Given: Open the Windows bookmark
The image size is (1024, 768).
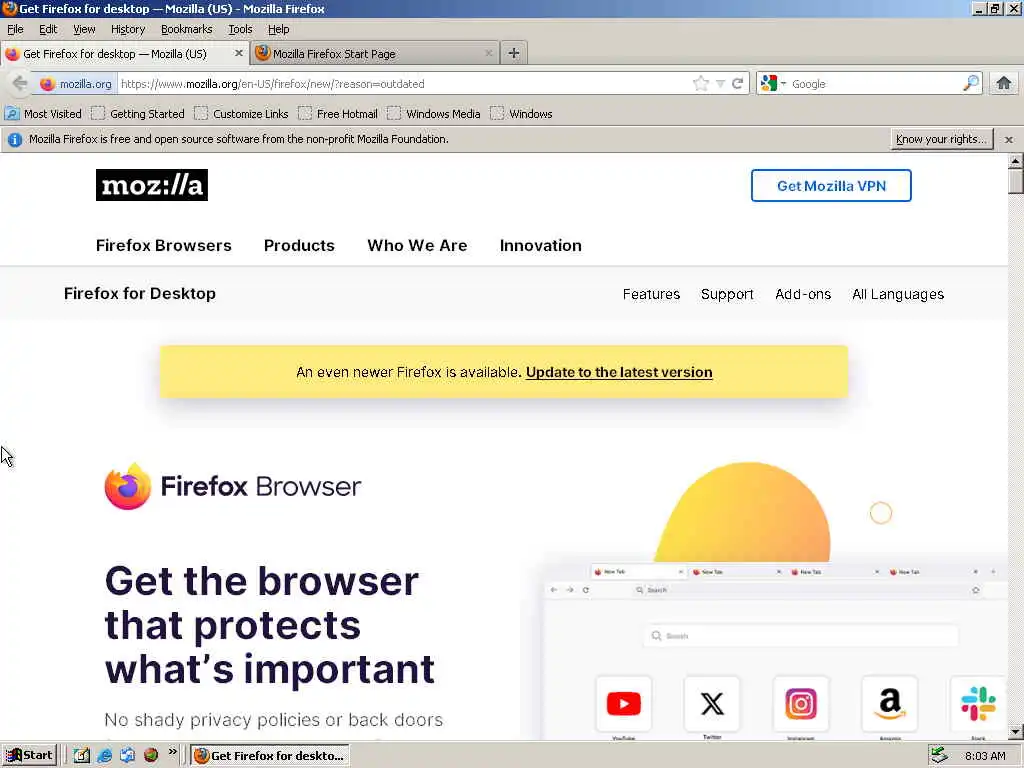Looking at the screenshot, I should tap(522, 114).
